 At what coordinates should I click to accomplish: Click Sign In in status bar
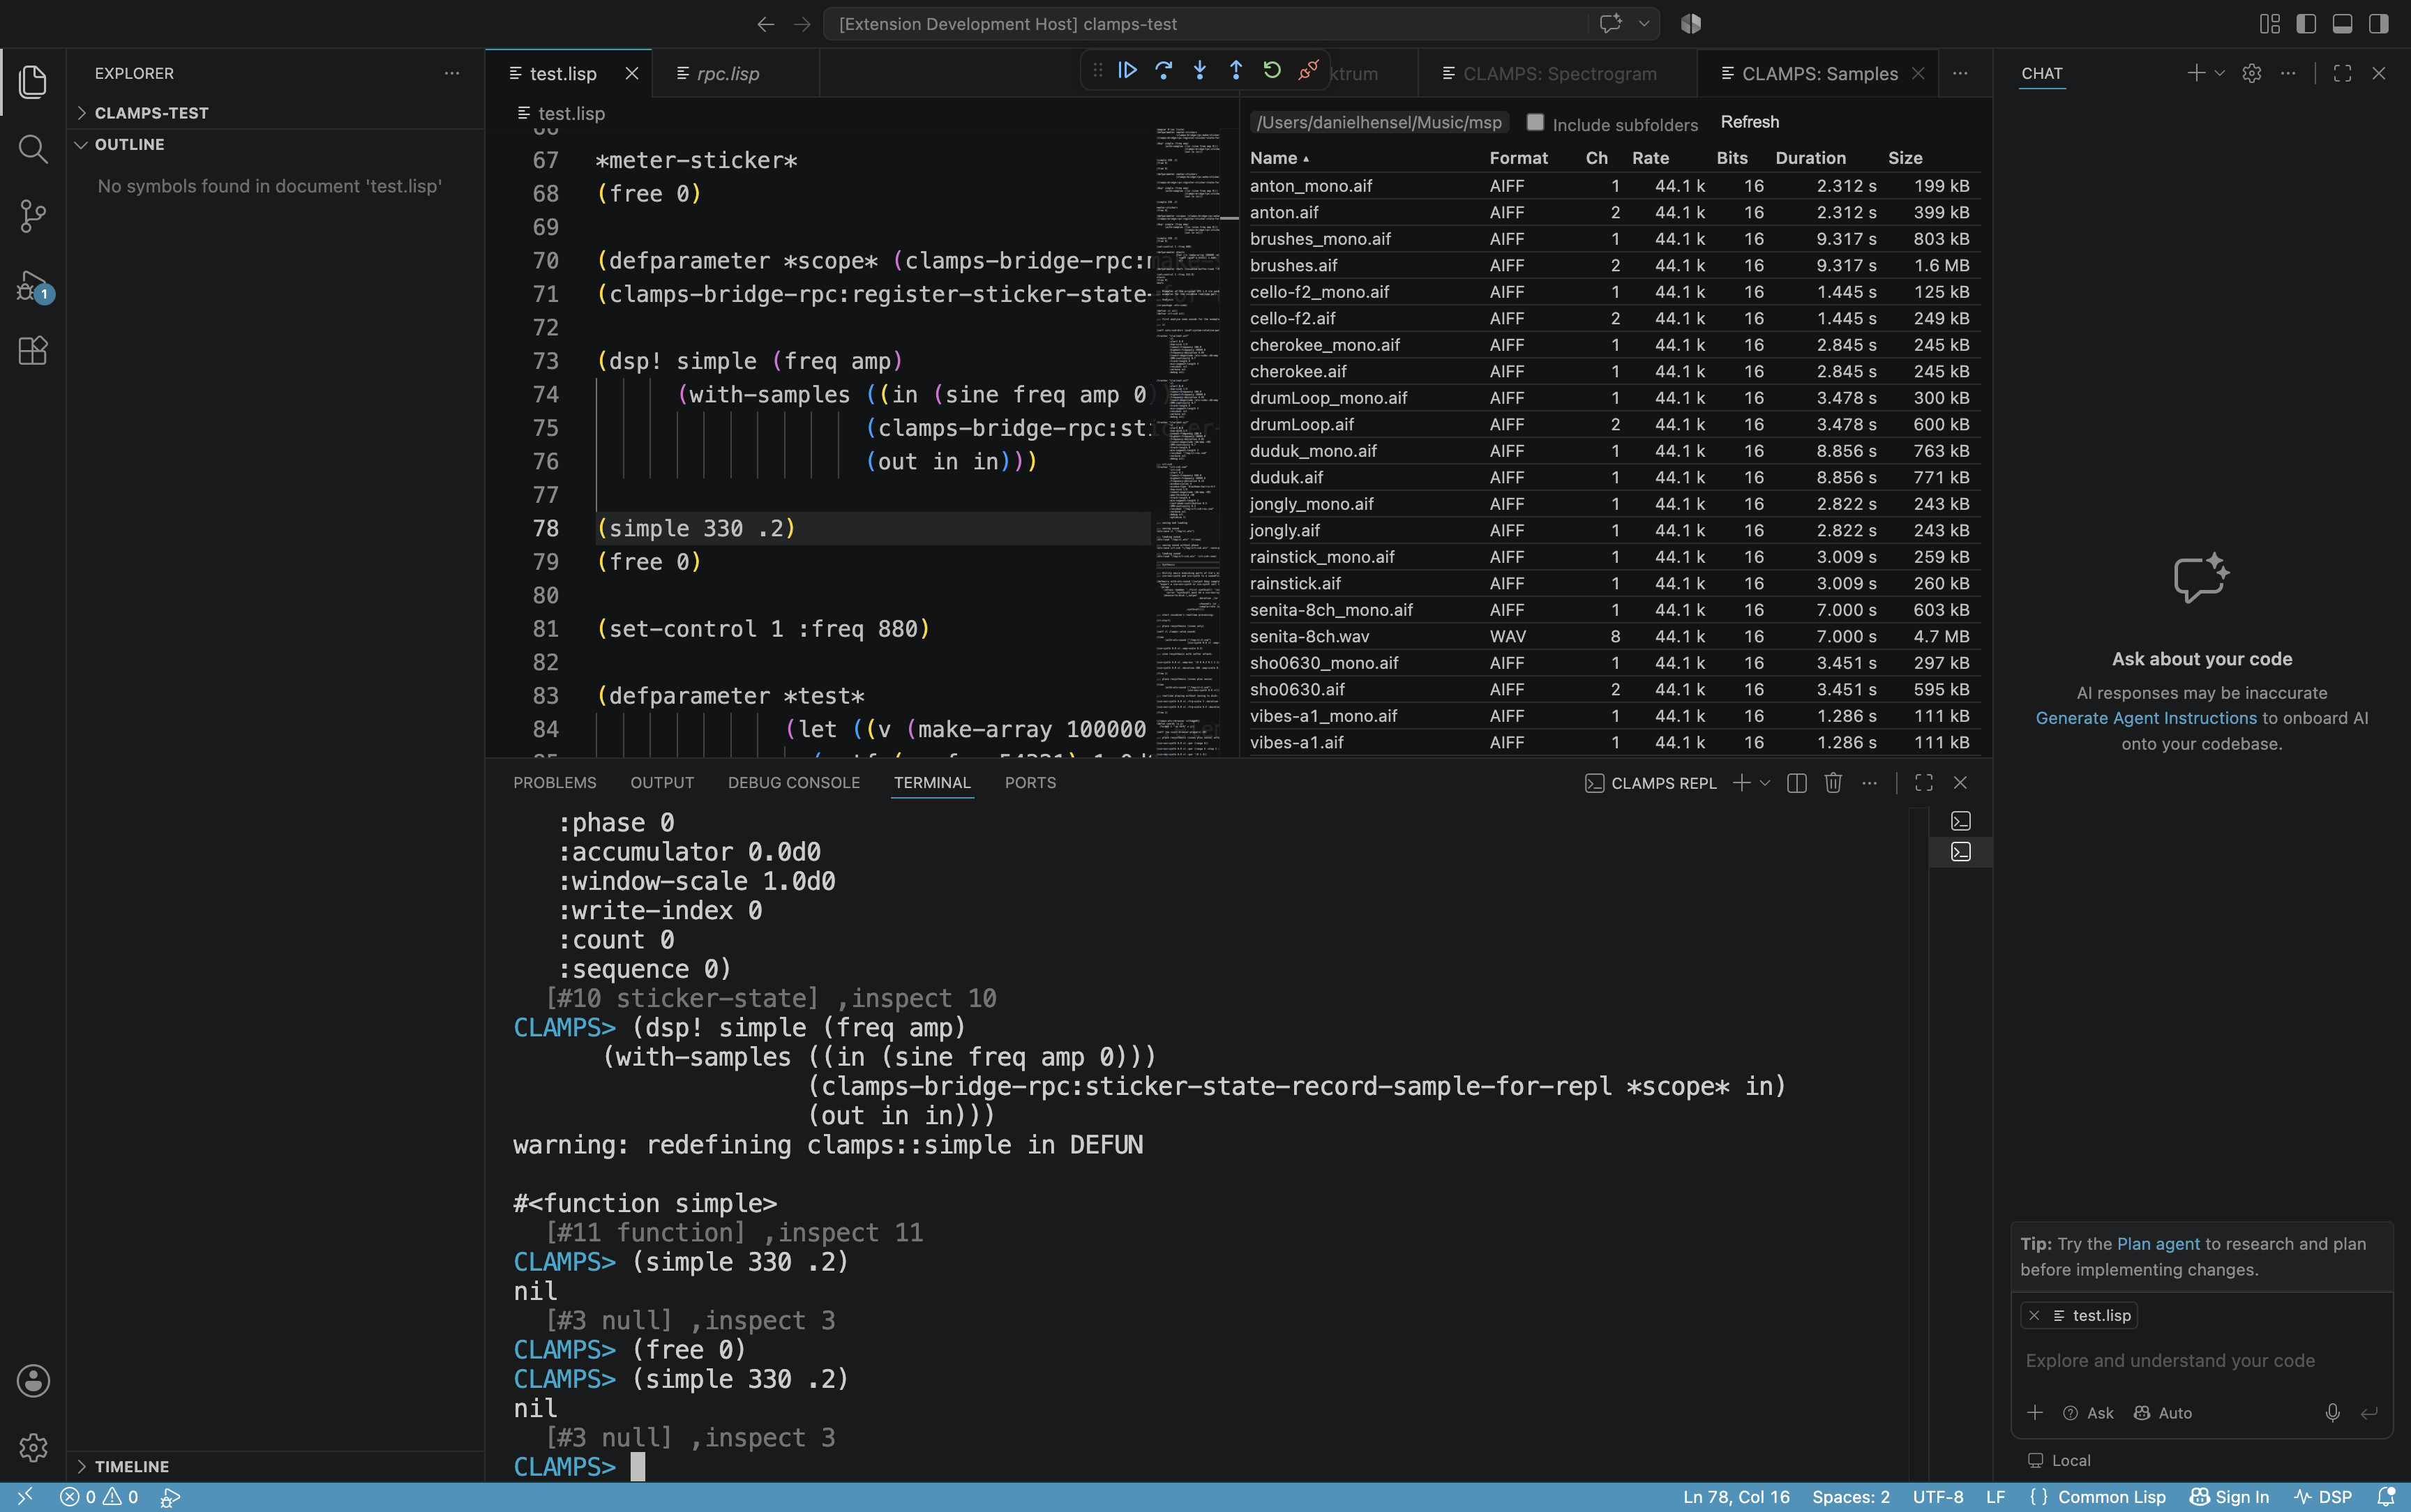pyautogui.click(x=2229, y=1497)
